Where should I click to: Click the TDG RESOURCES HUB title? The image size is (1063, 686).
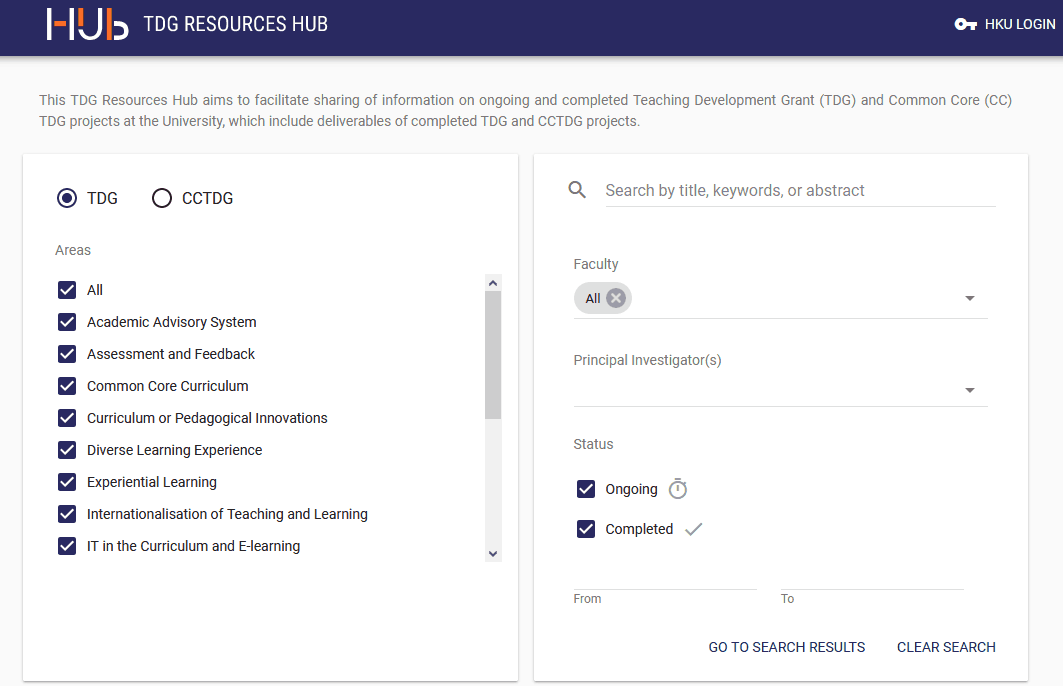click(x=235, y=24)
